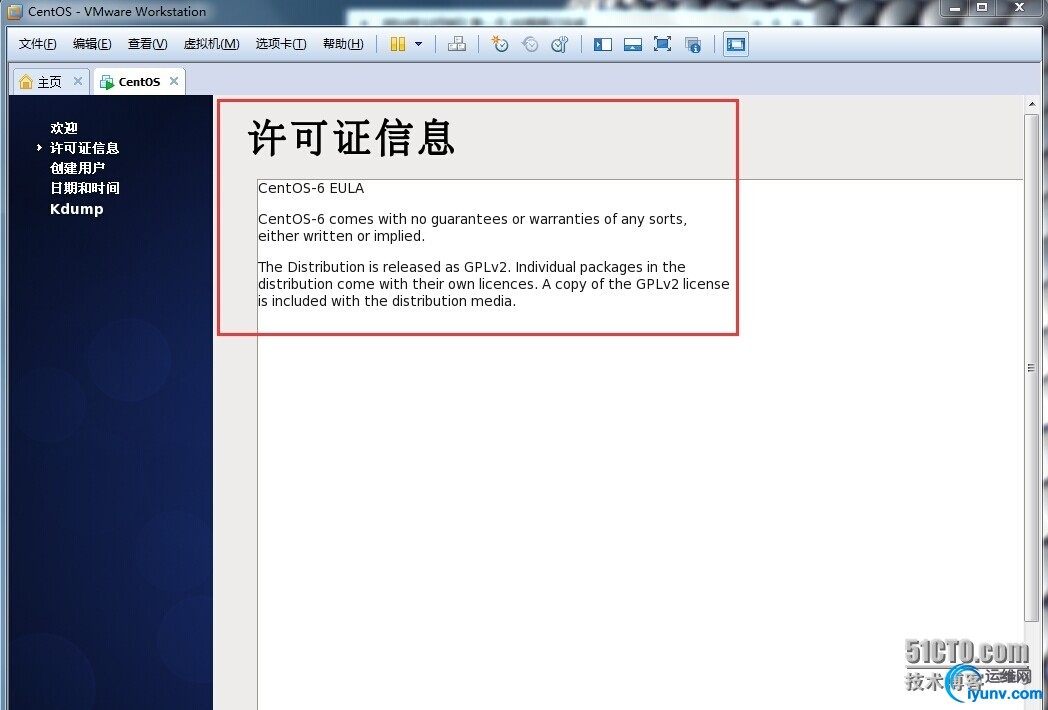This screenshot has width=1048, height=710.
Task: Close the CentOS tab
Action: (174, 81)
